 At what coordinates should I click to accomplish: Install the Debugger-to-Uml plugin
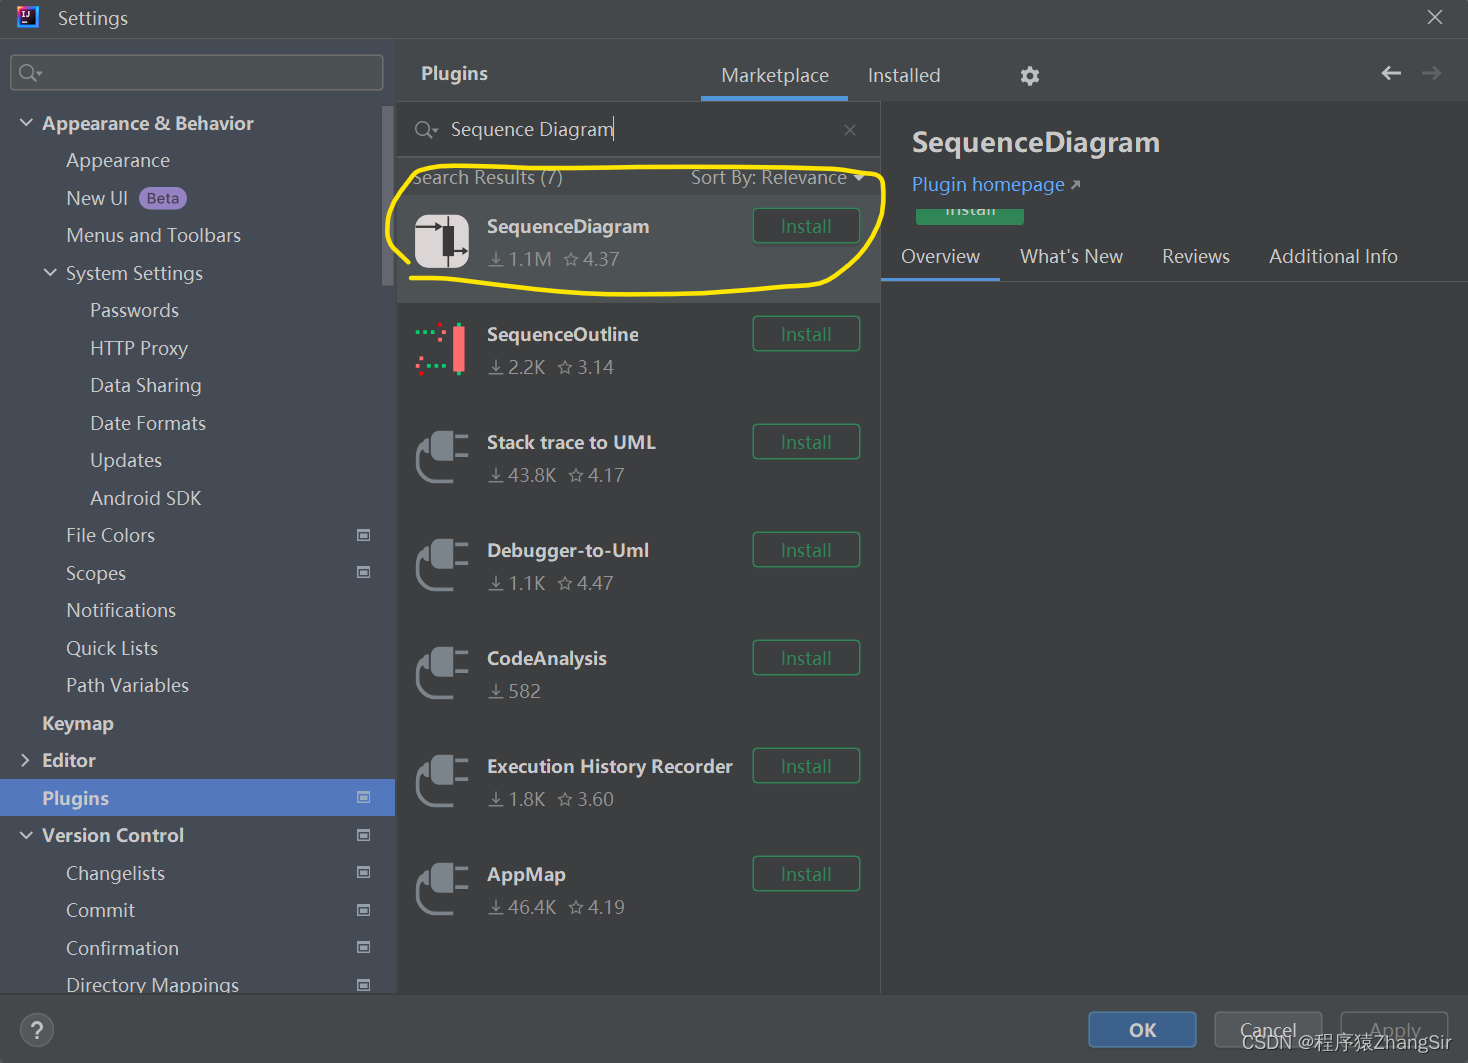(806, 550)
